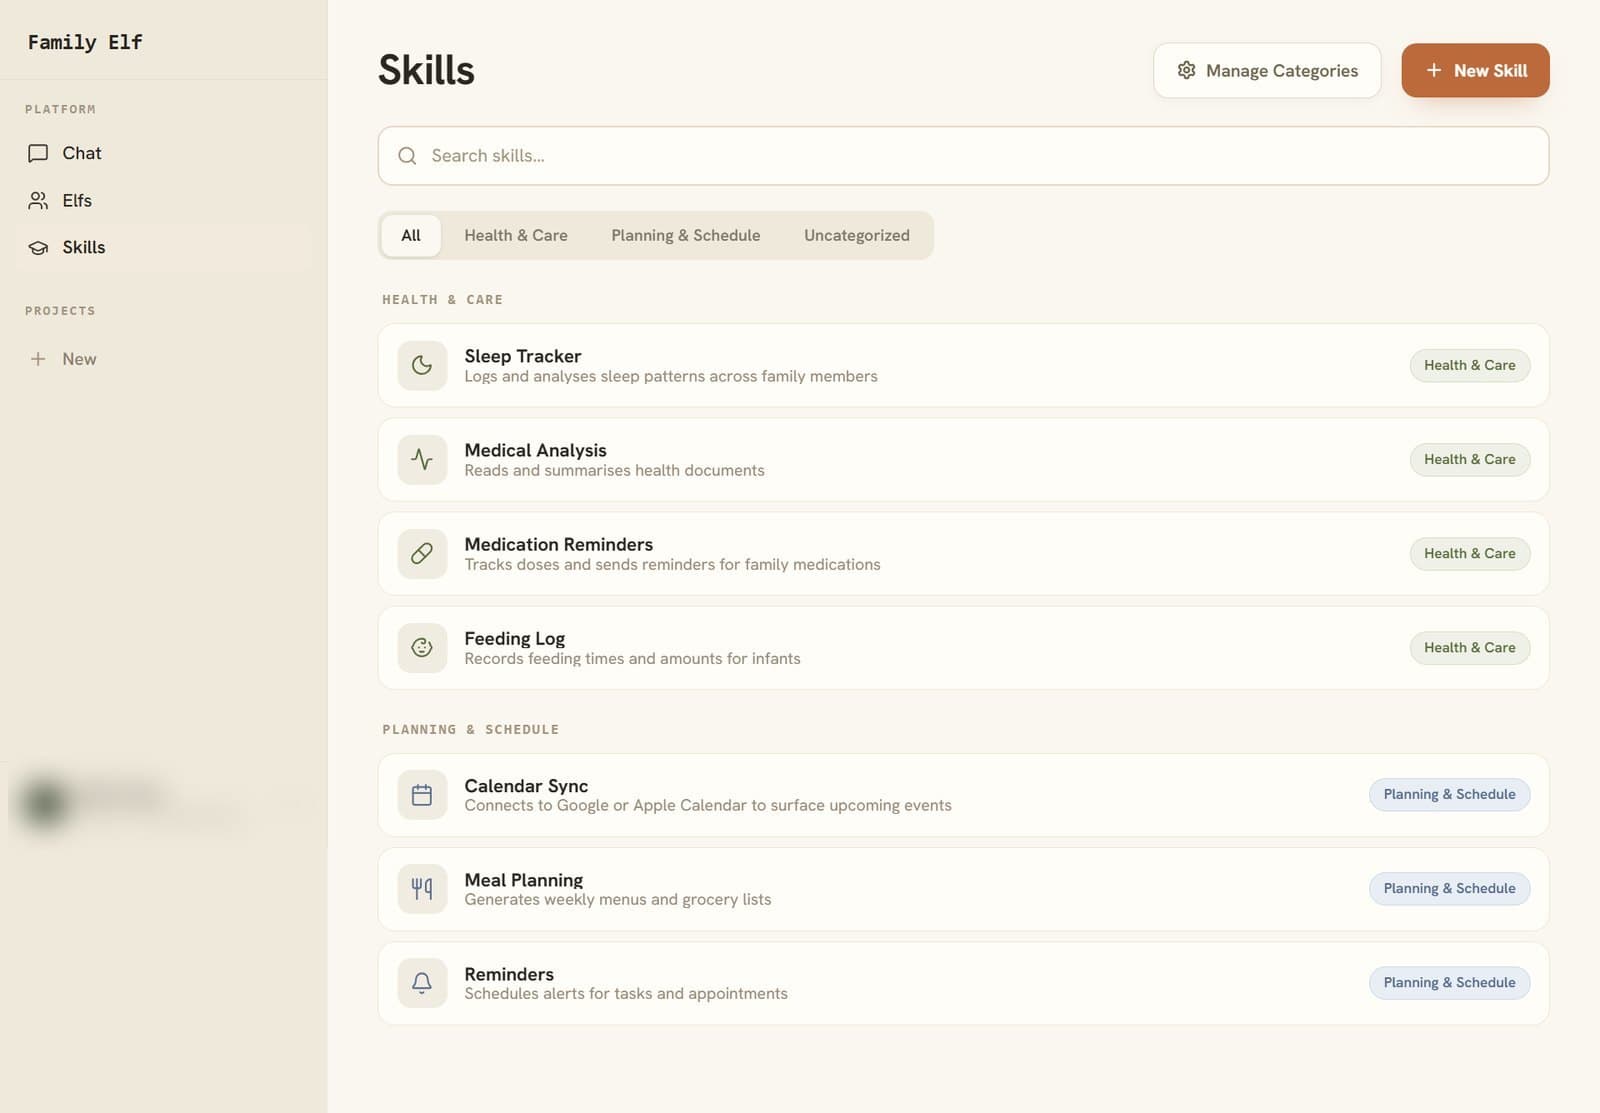Click the plus icon beside New project
Image resolution: width=1600 pixels, height=1113 pixels.
click(38, 359)
